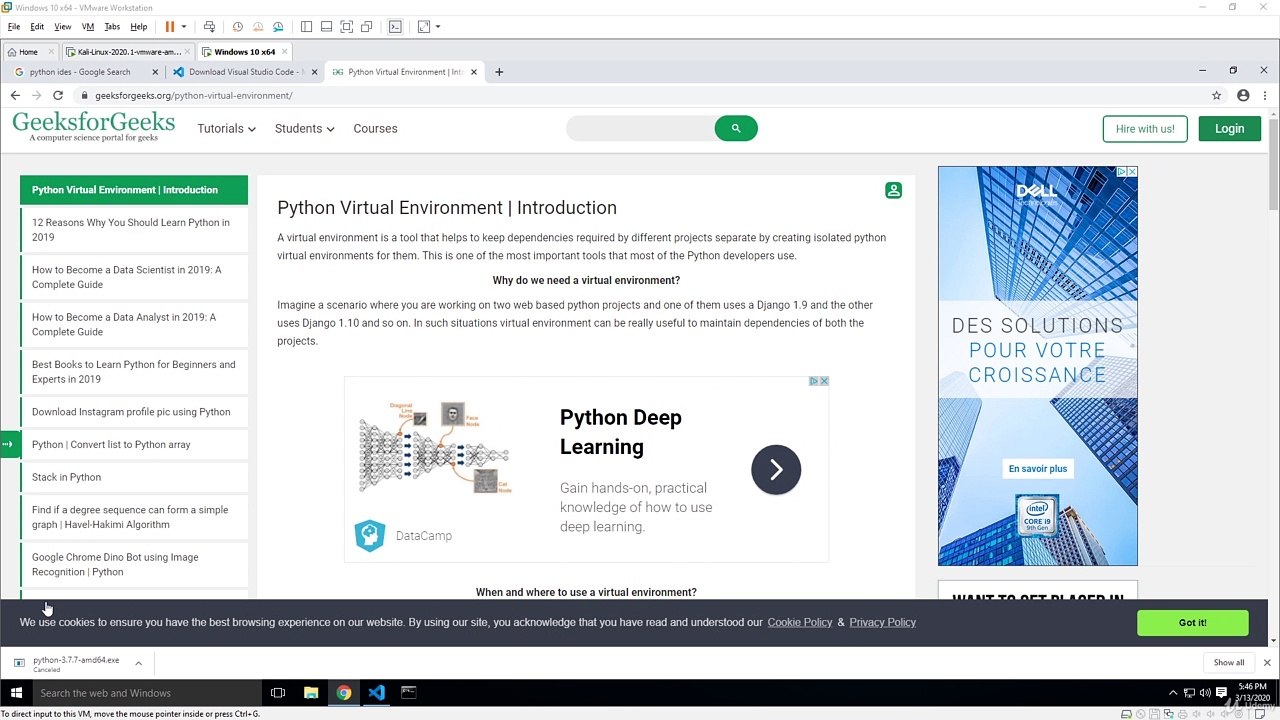The image size is (1280, 720).
Task: Select 'Stack in Python' sidebar article
Action: (66, 478)
